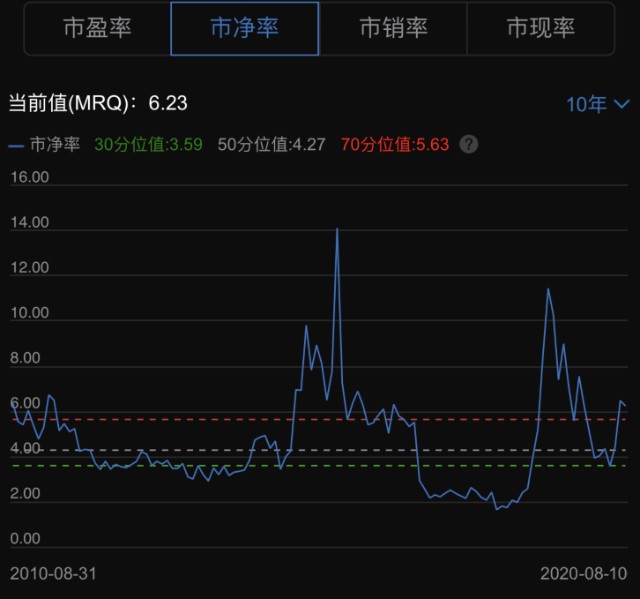This screenshot has width=640, height=599.
Task: Click the 0.00 axis label
Action: pyautogui.click(x=25, y=539)
